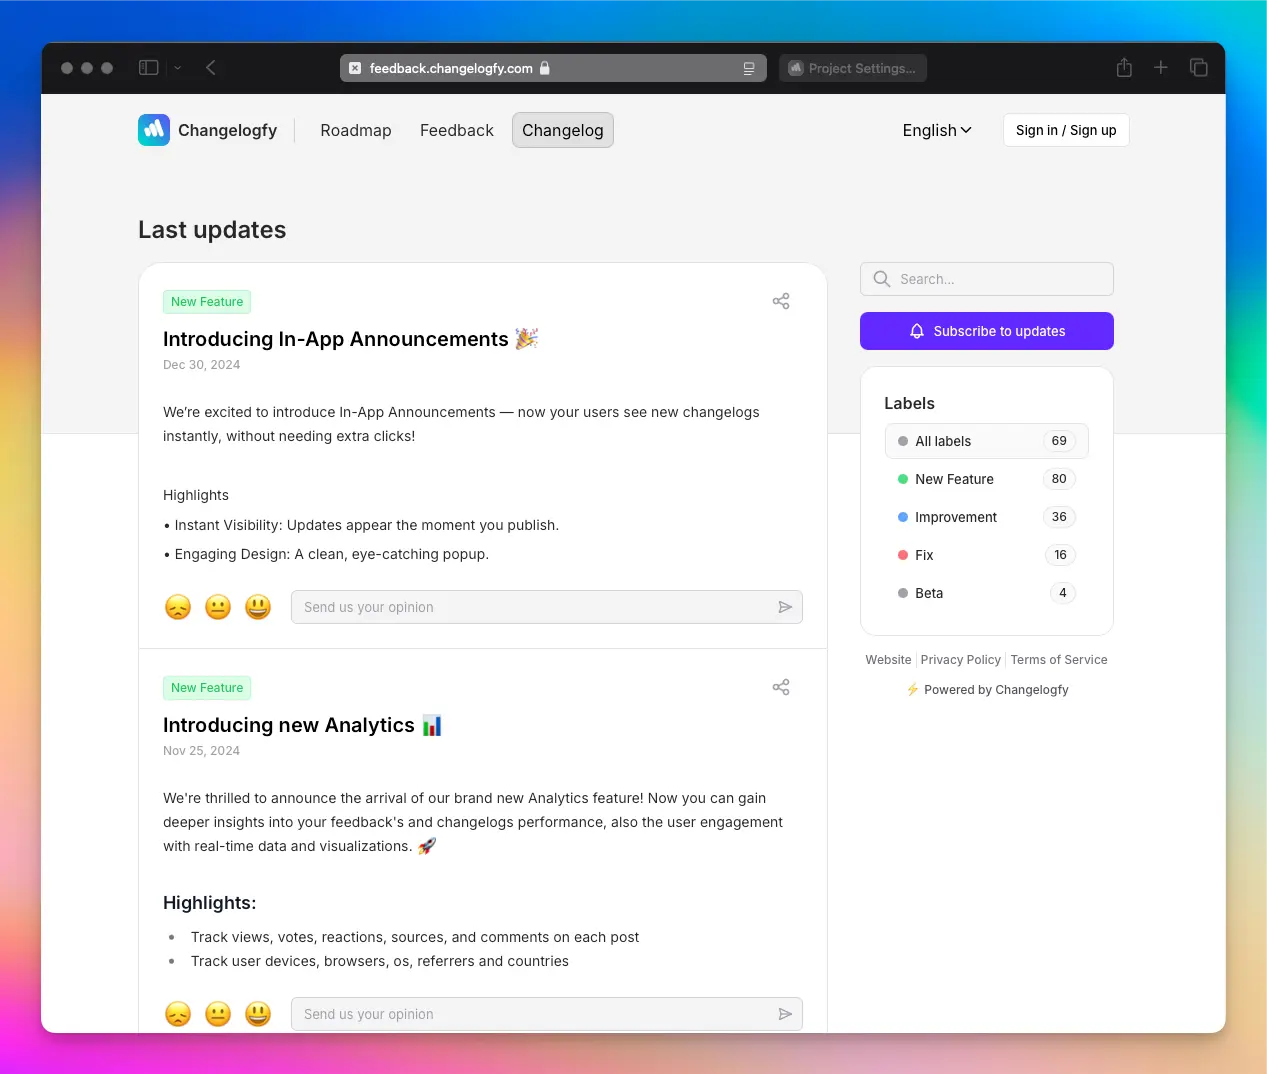1267x1074 pixels.
Task: React happy face on Analytics post
Action: (258, 1014)
